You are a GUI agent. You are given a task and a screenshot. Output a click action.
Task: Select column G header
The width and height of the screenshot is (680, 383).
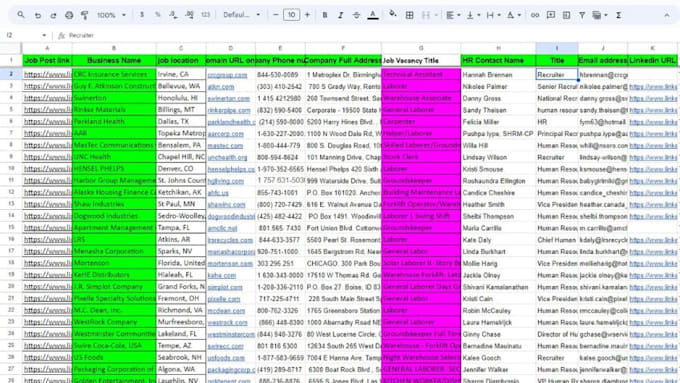[x=421, y=48]
